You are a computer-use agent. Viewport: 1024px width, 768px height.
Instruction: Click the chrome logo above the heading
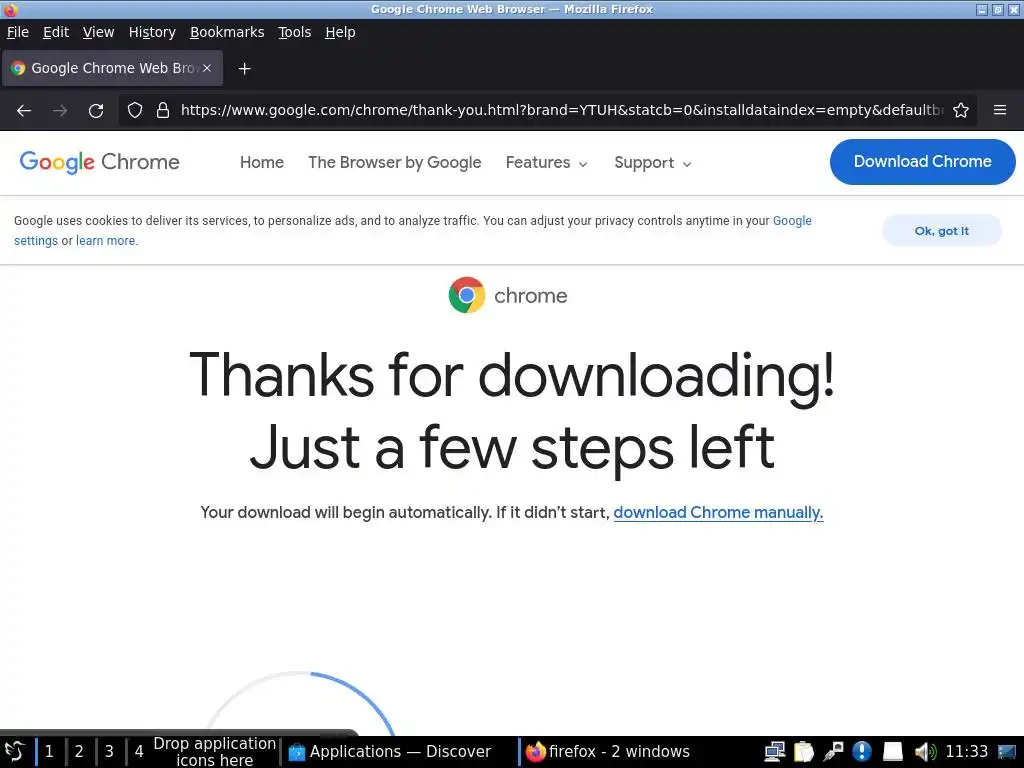508,295
